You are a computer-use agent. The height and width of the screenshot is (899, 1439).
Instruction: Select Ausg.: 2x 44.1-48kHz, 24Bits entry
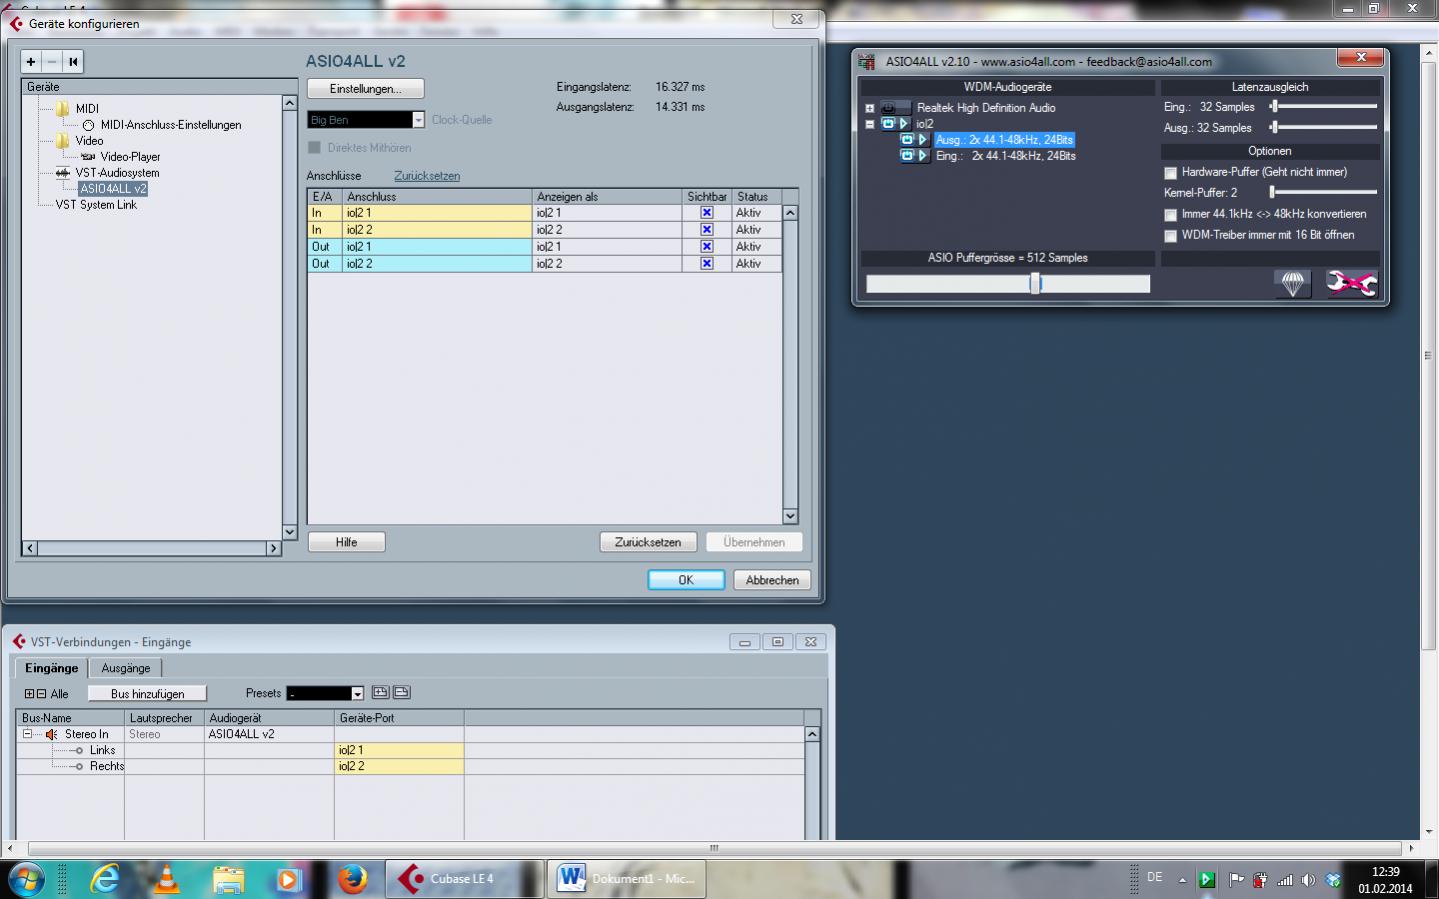point(1004,140)
